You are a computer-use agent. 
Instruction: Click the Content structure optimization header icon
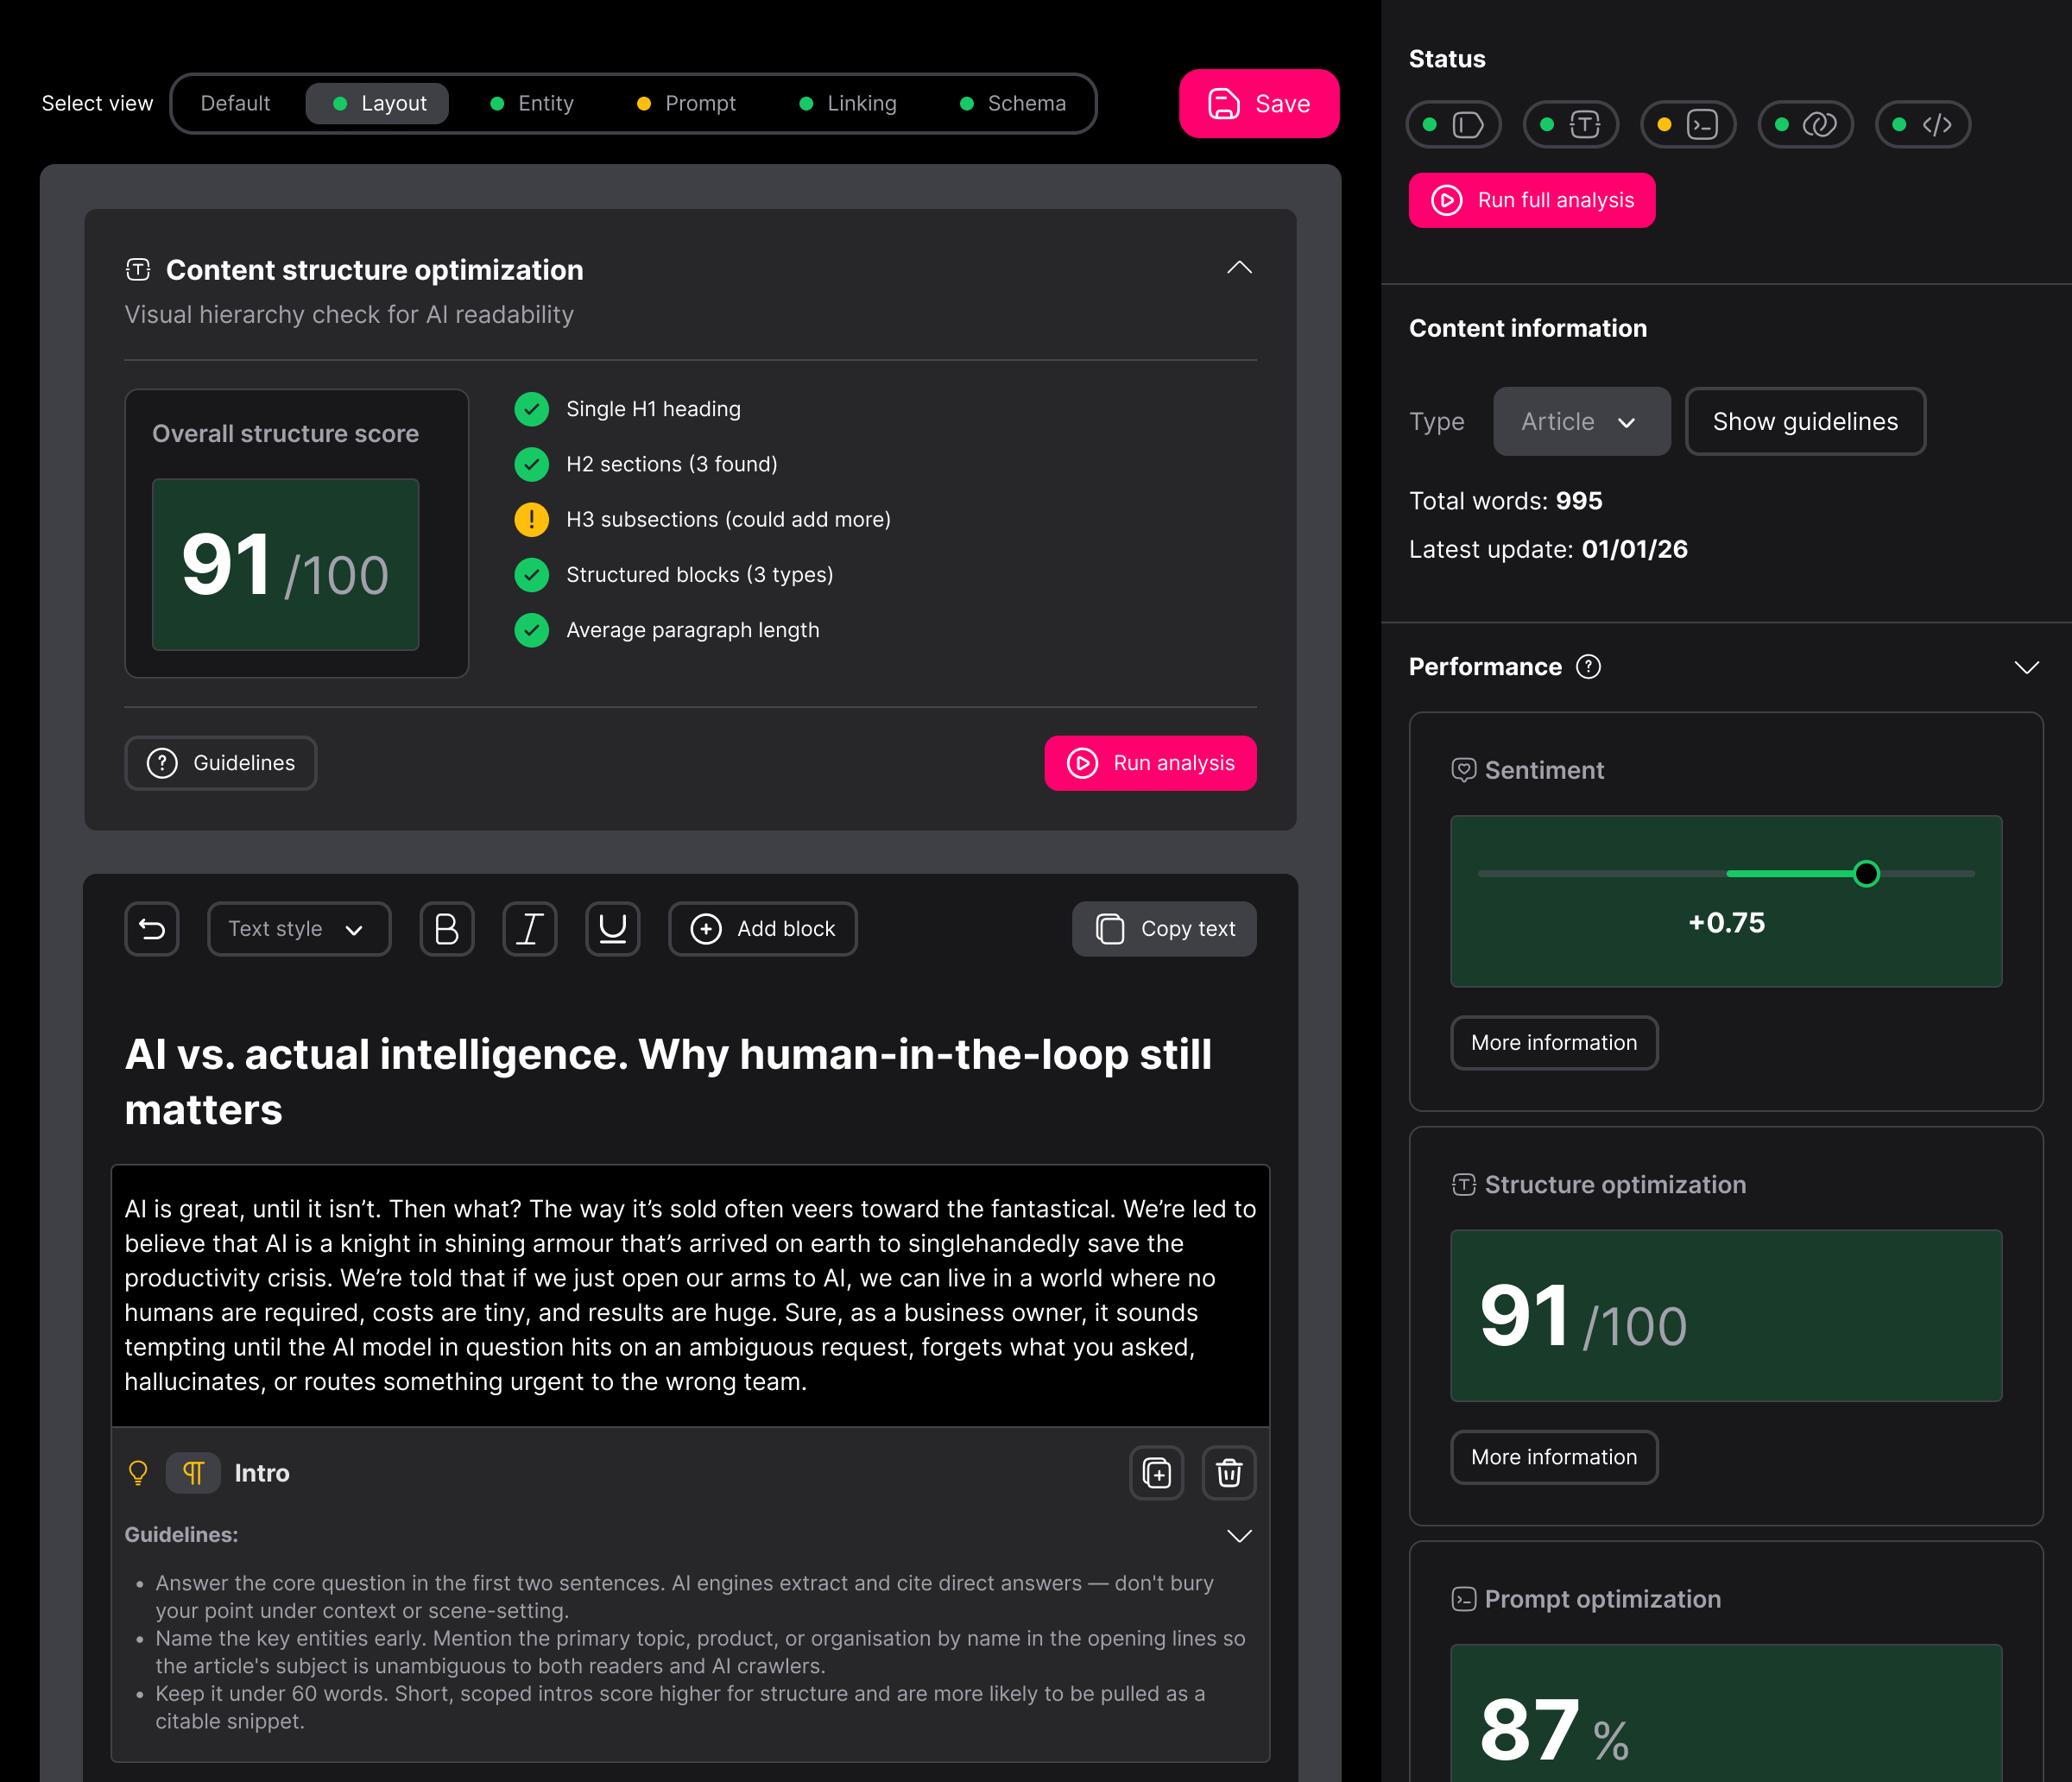tap(138, 269)
